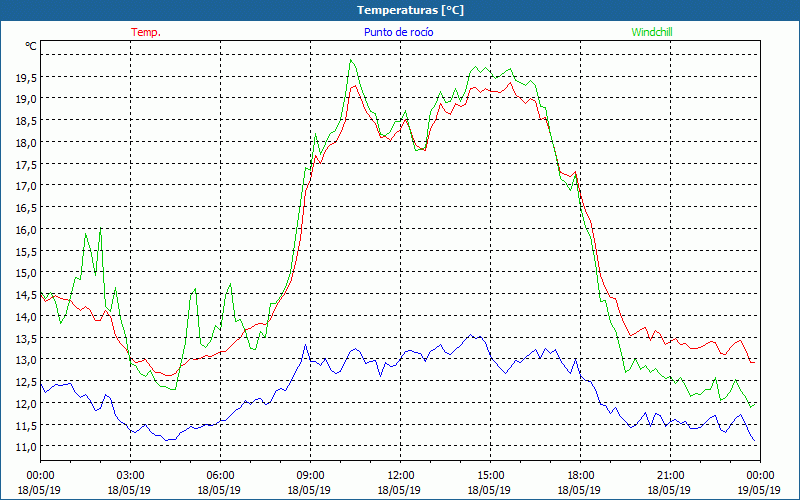Click the "11,5" y-axis value
This screenshot has height=500, width=800.
28,425
